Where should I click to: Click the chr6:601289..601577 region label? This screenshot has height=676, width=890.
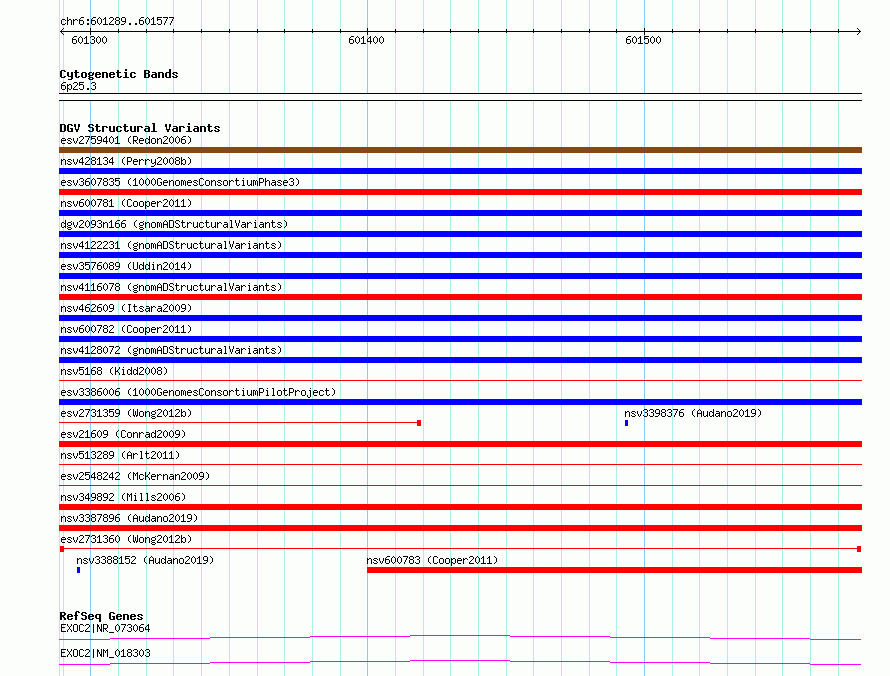click(117, 22)
